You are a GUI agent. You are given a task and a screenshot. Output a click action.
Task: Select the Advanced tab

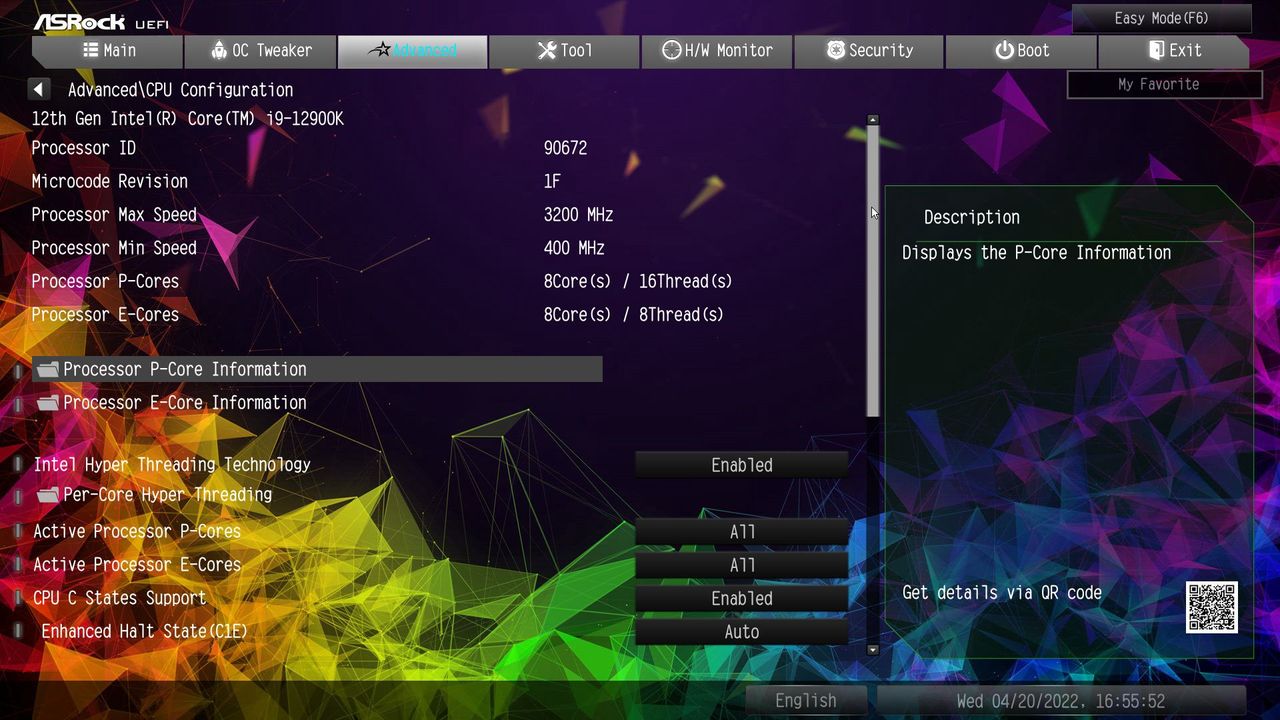[x=412, y=51]
